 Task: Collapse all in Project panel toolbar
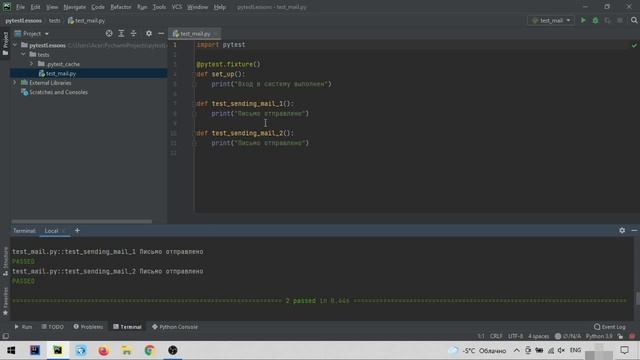133,33
